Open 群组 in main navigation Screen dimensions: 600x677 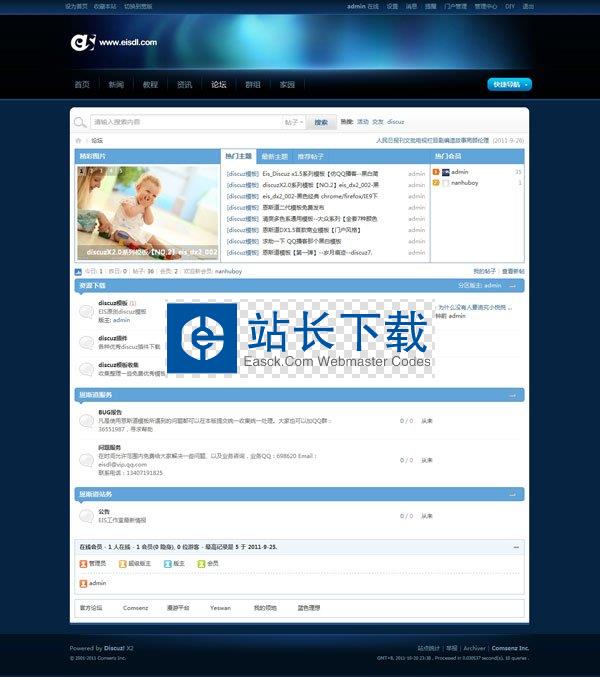(253, 85)
